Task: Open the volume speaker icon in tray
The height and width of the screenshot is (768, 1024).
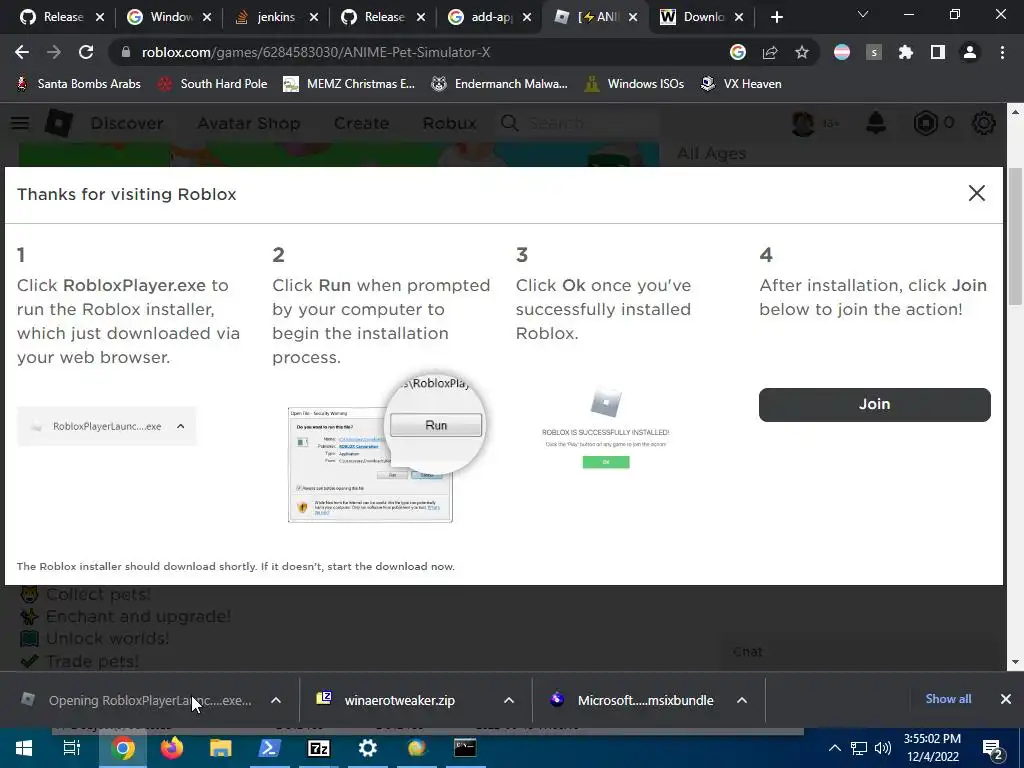Action: click(882, 748)
